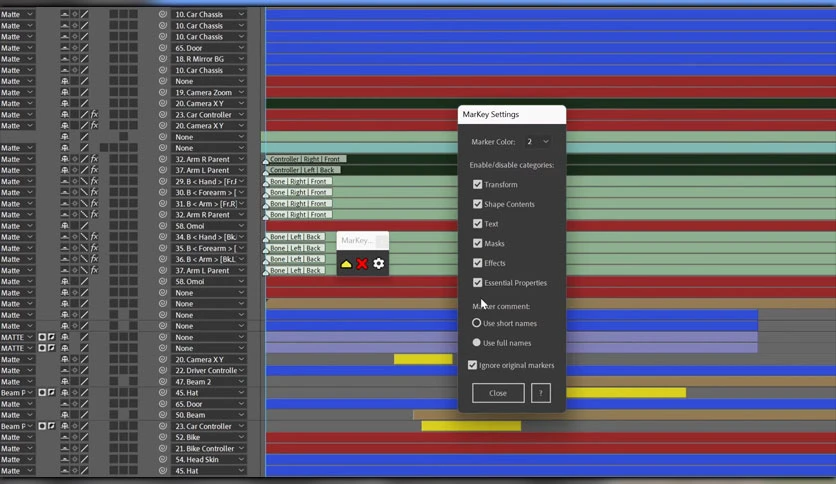Uncheck Ignore original markers checkbox
The image size is (836, 484).
[472, 365]
